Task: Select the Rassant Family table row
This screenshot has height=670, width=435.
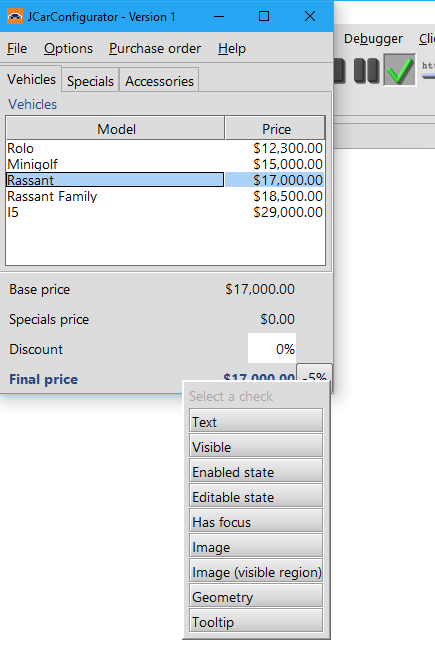Action: pyautogui.click(x=165, y=196)
